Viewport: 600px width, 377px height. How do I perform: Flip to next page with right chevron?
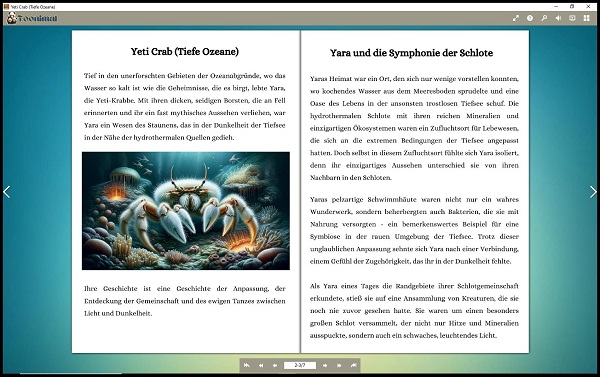click(593, 192)
